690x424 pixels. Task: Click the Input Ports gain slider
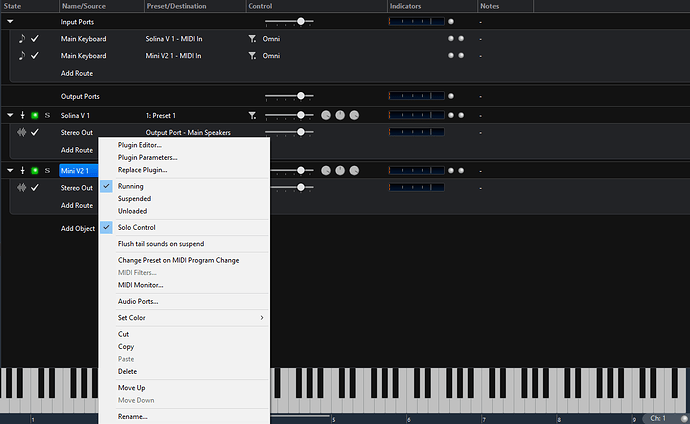tap(289, 21)
